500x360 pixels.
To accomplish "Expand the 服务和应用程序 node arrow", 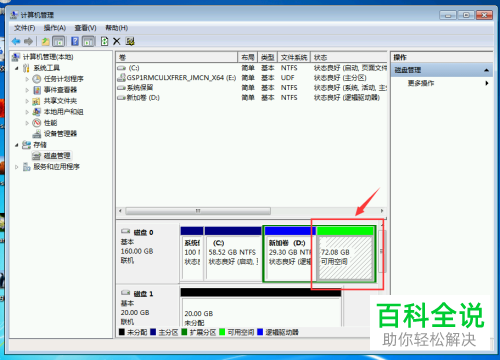I will pos(17,167).
